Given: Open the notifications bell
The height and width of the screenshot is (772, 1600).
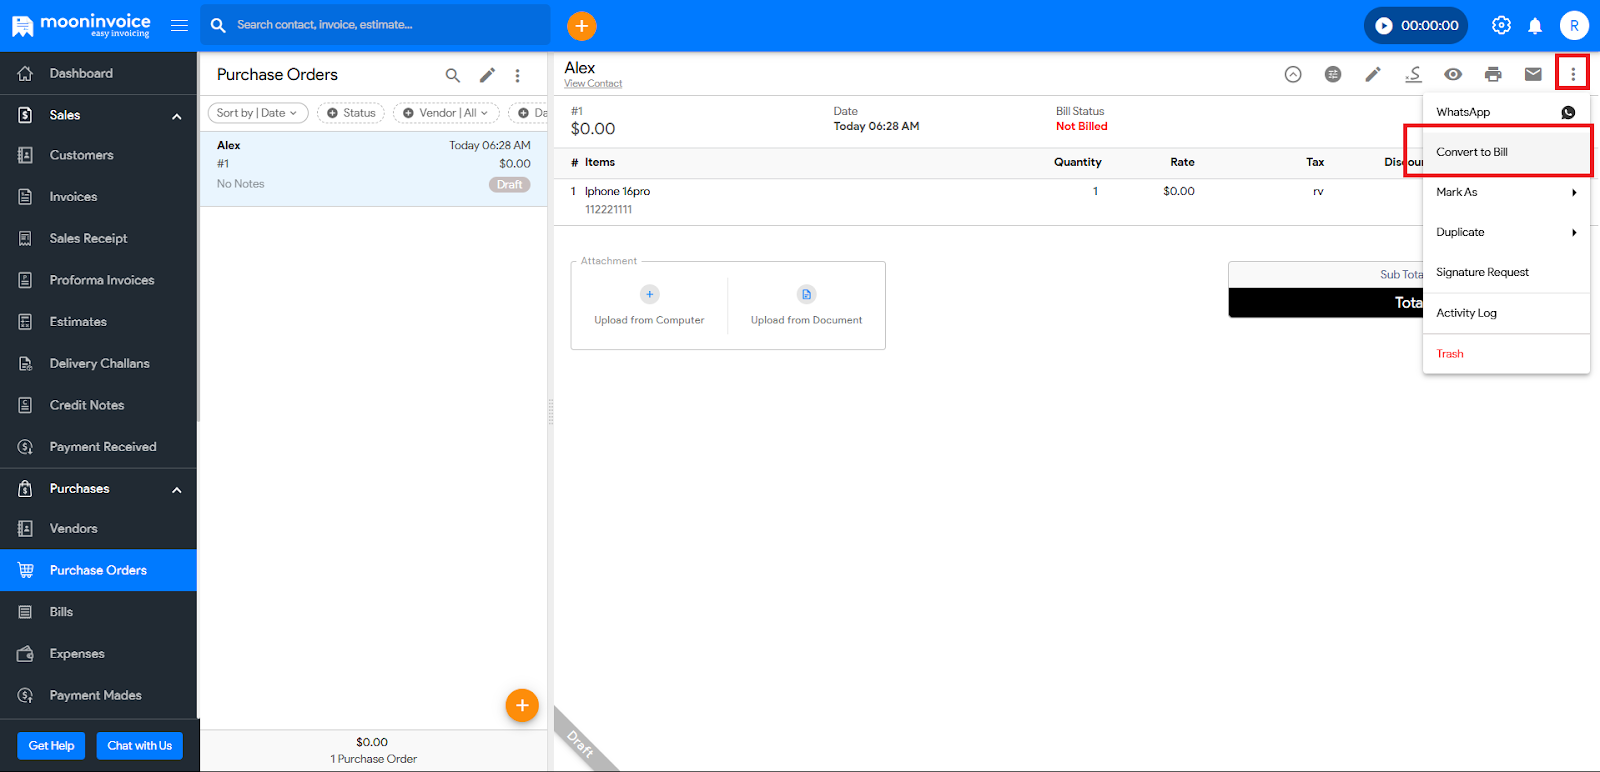Looking at the screenshot, I should 1535,26.
